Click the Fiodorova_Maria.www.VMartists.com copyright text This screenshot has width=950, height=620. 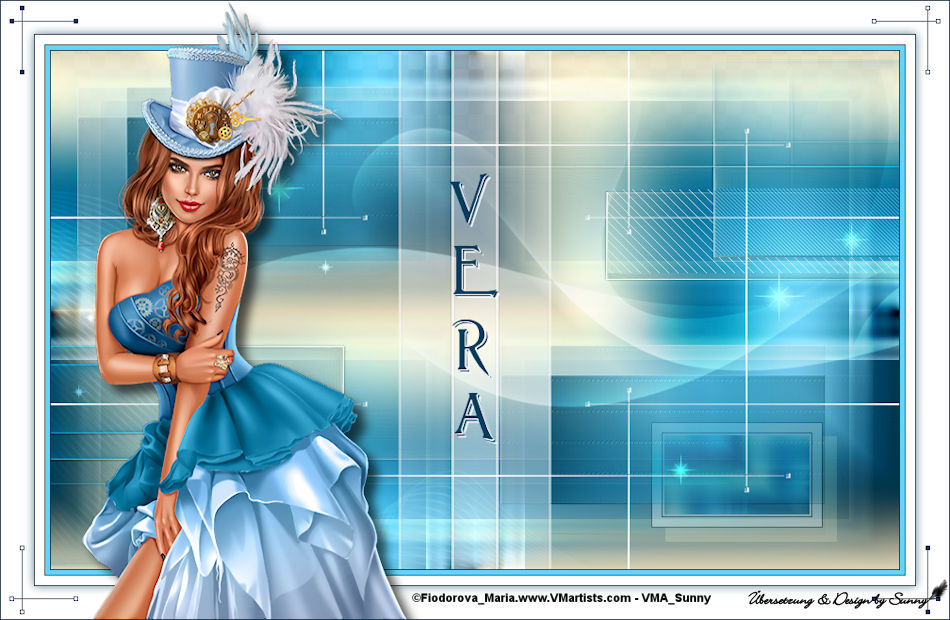(560, 598)
